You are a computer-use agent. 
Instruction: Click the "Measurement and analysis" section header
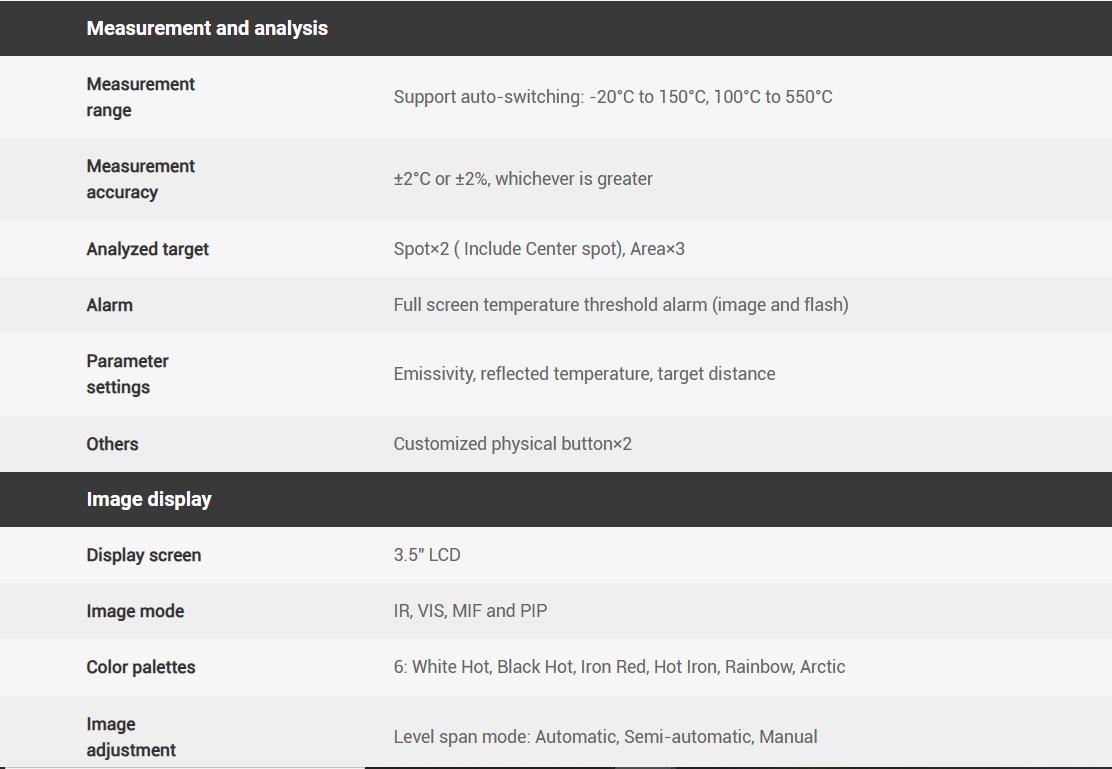(x=207, y=28)
